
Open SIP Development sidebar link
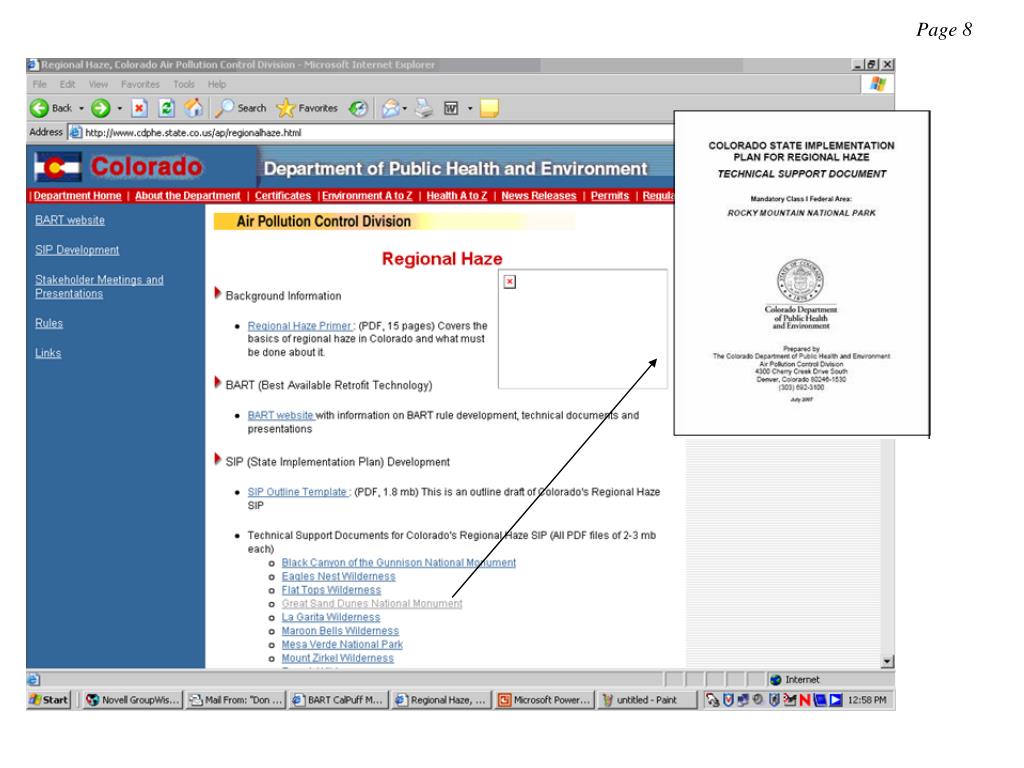pos(77,250)
